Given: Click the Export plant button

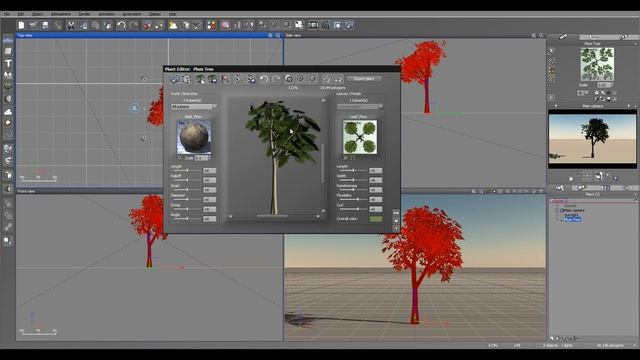Looking at the screenshot, I should (364, 78).
